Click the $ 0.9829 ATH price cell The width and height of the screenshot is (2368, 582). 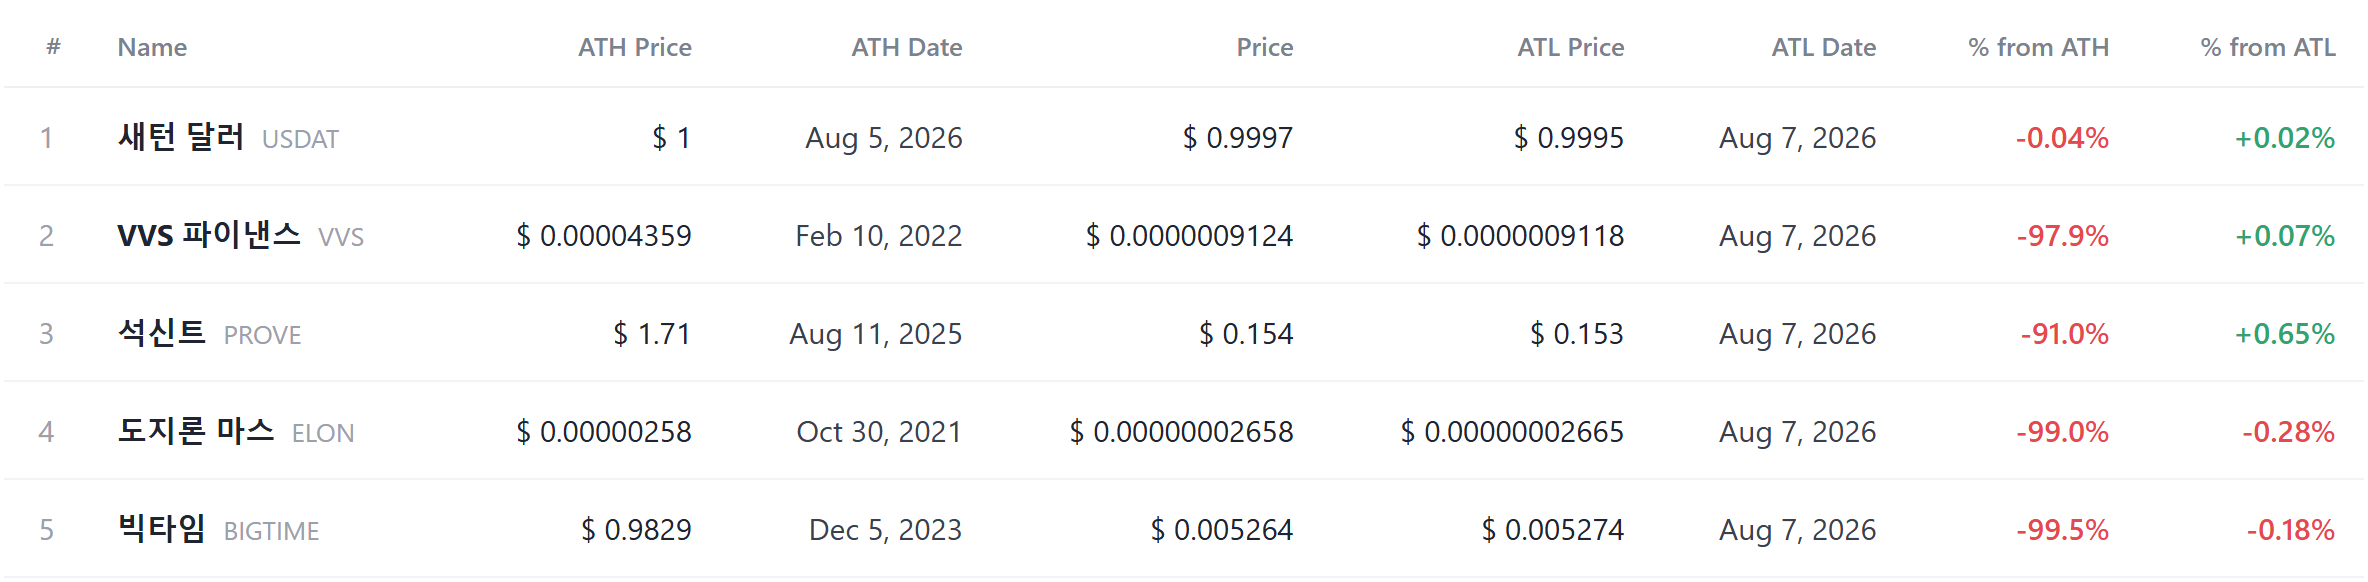(636, 530)
